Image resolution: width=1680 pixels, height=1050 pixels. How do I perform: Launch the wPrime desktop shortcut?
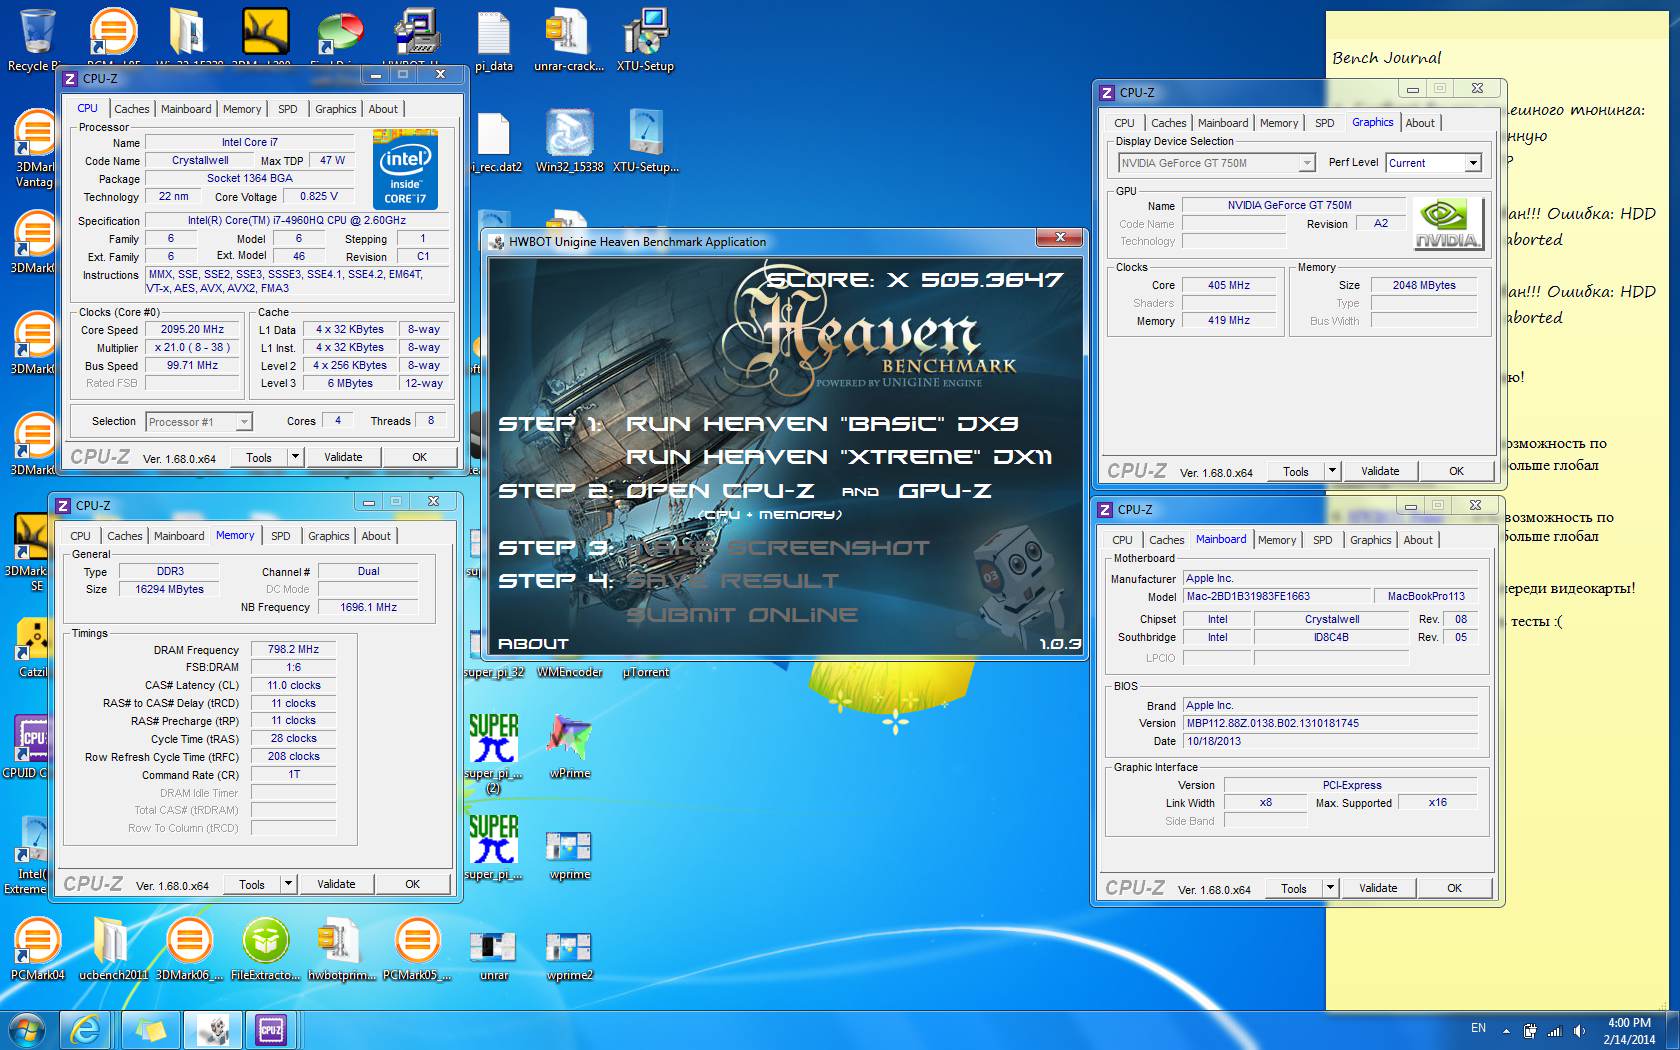569,746
